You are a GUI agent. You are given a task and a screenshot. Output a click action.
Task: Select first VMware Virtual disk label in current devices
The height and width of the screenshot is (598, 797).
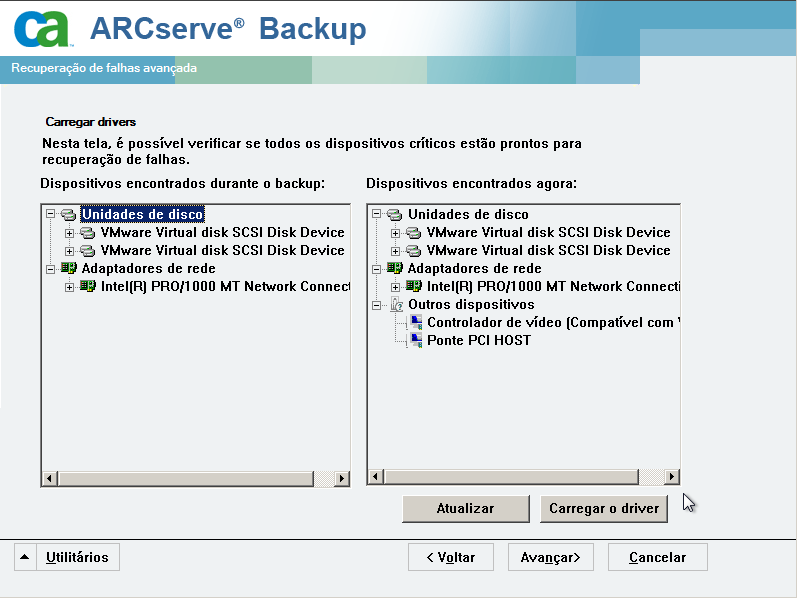click(x=548, y=232)
